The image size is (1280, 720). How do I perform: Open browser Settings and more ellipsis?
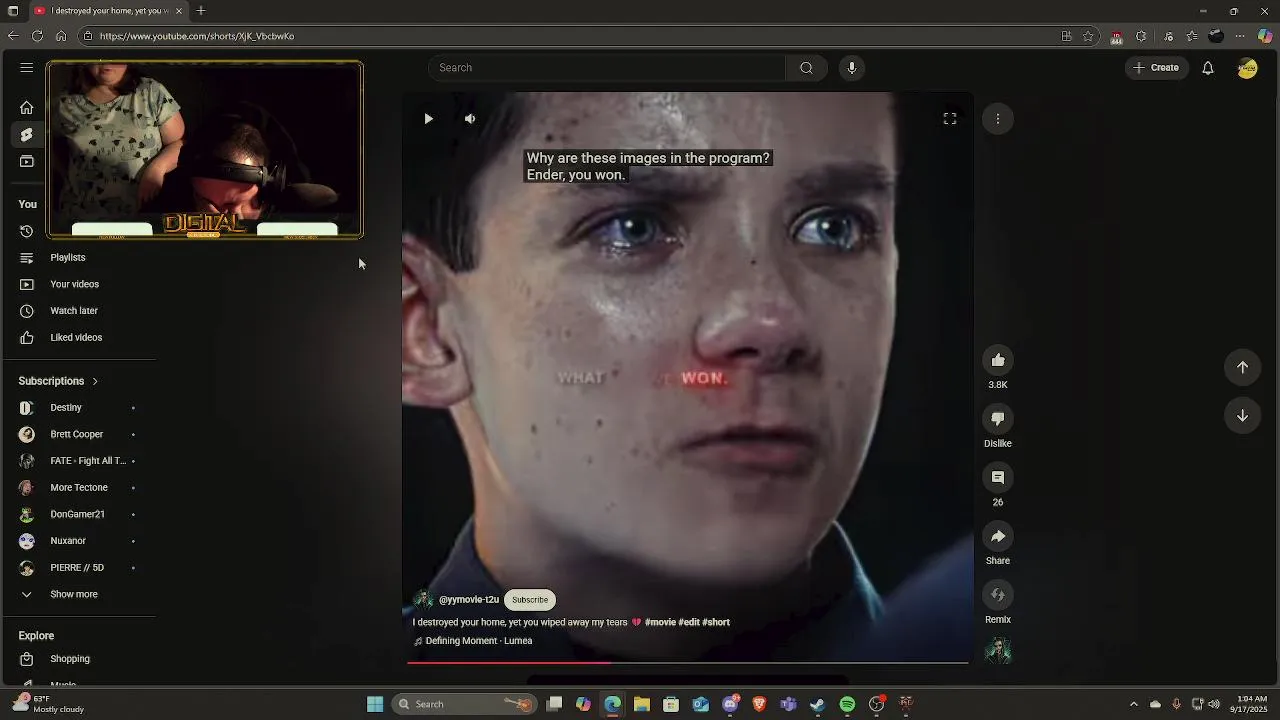coord(1240,36)
